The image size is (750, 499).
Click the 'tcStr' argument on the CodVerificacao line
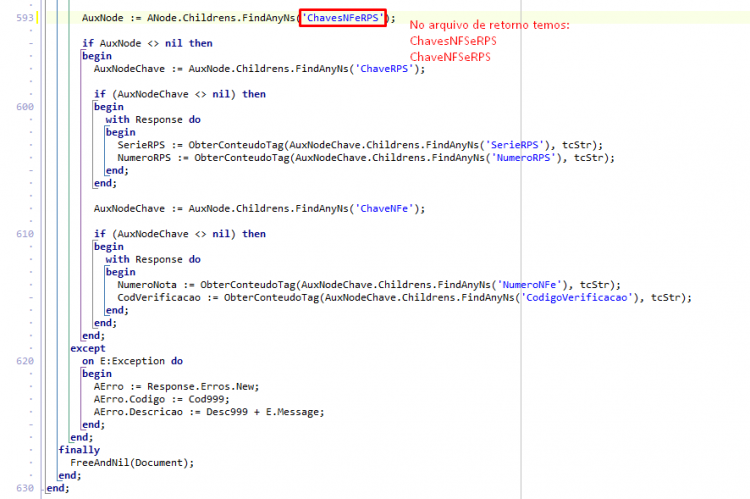coord(666,298)
